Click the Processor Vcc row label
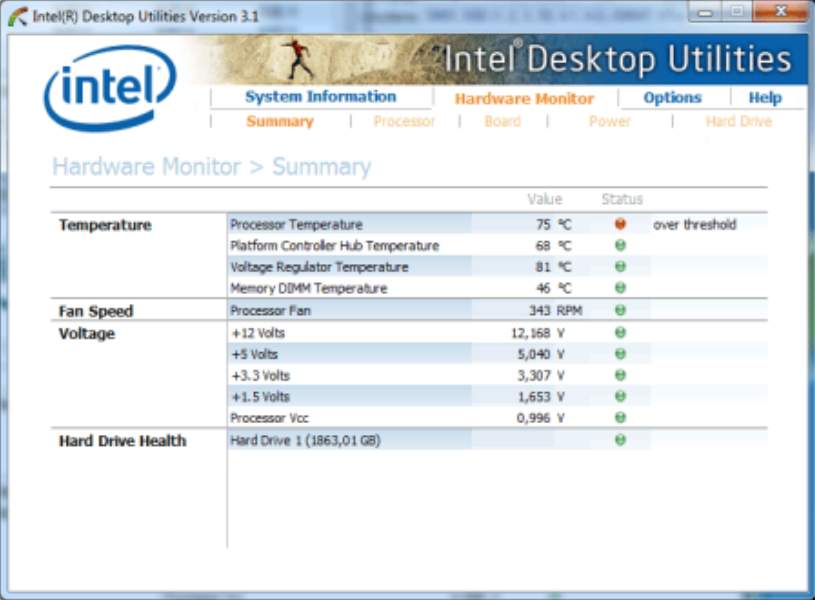The width and height of the screenshot is (815, 600). [x=269, y=418]
